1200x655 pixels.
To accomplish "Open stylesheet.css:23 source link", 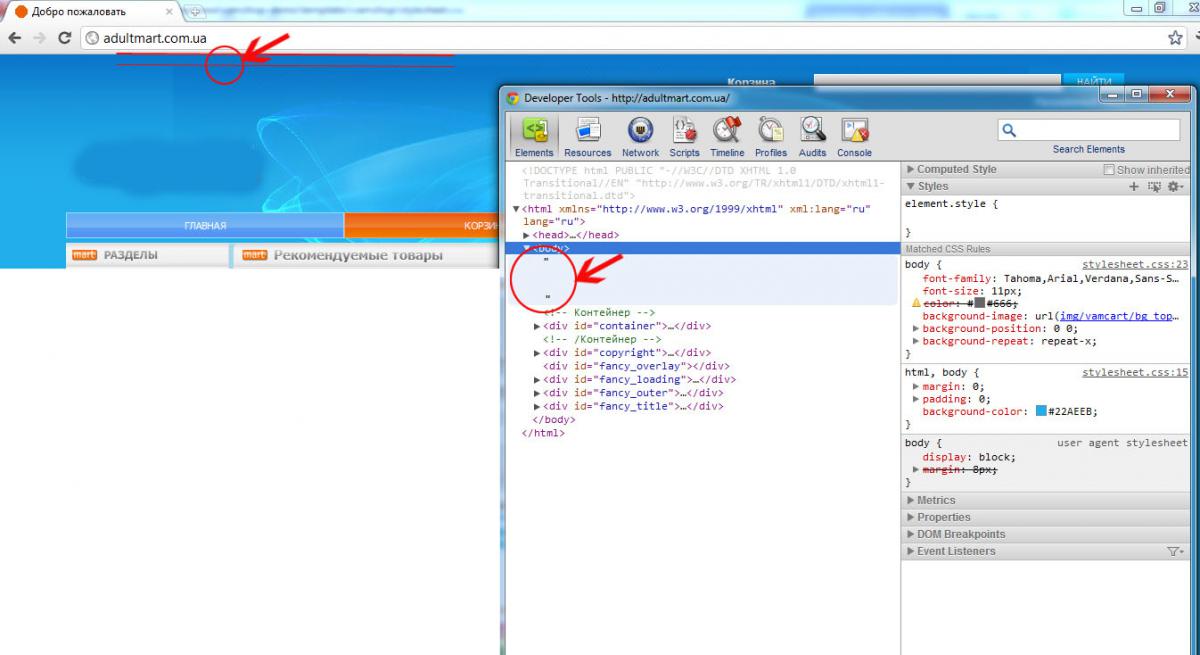I will click(1135, 265).
